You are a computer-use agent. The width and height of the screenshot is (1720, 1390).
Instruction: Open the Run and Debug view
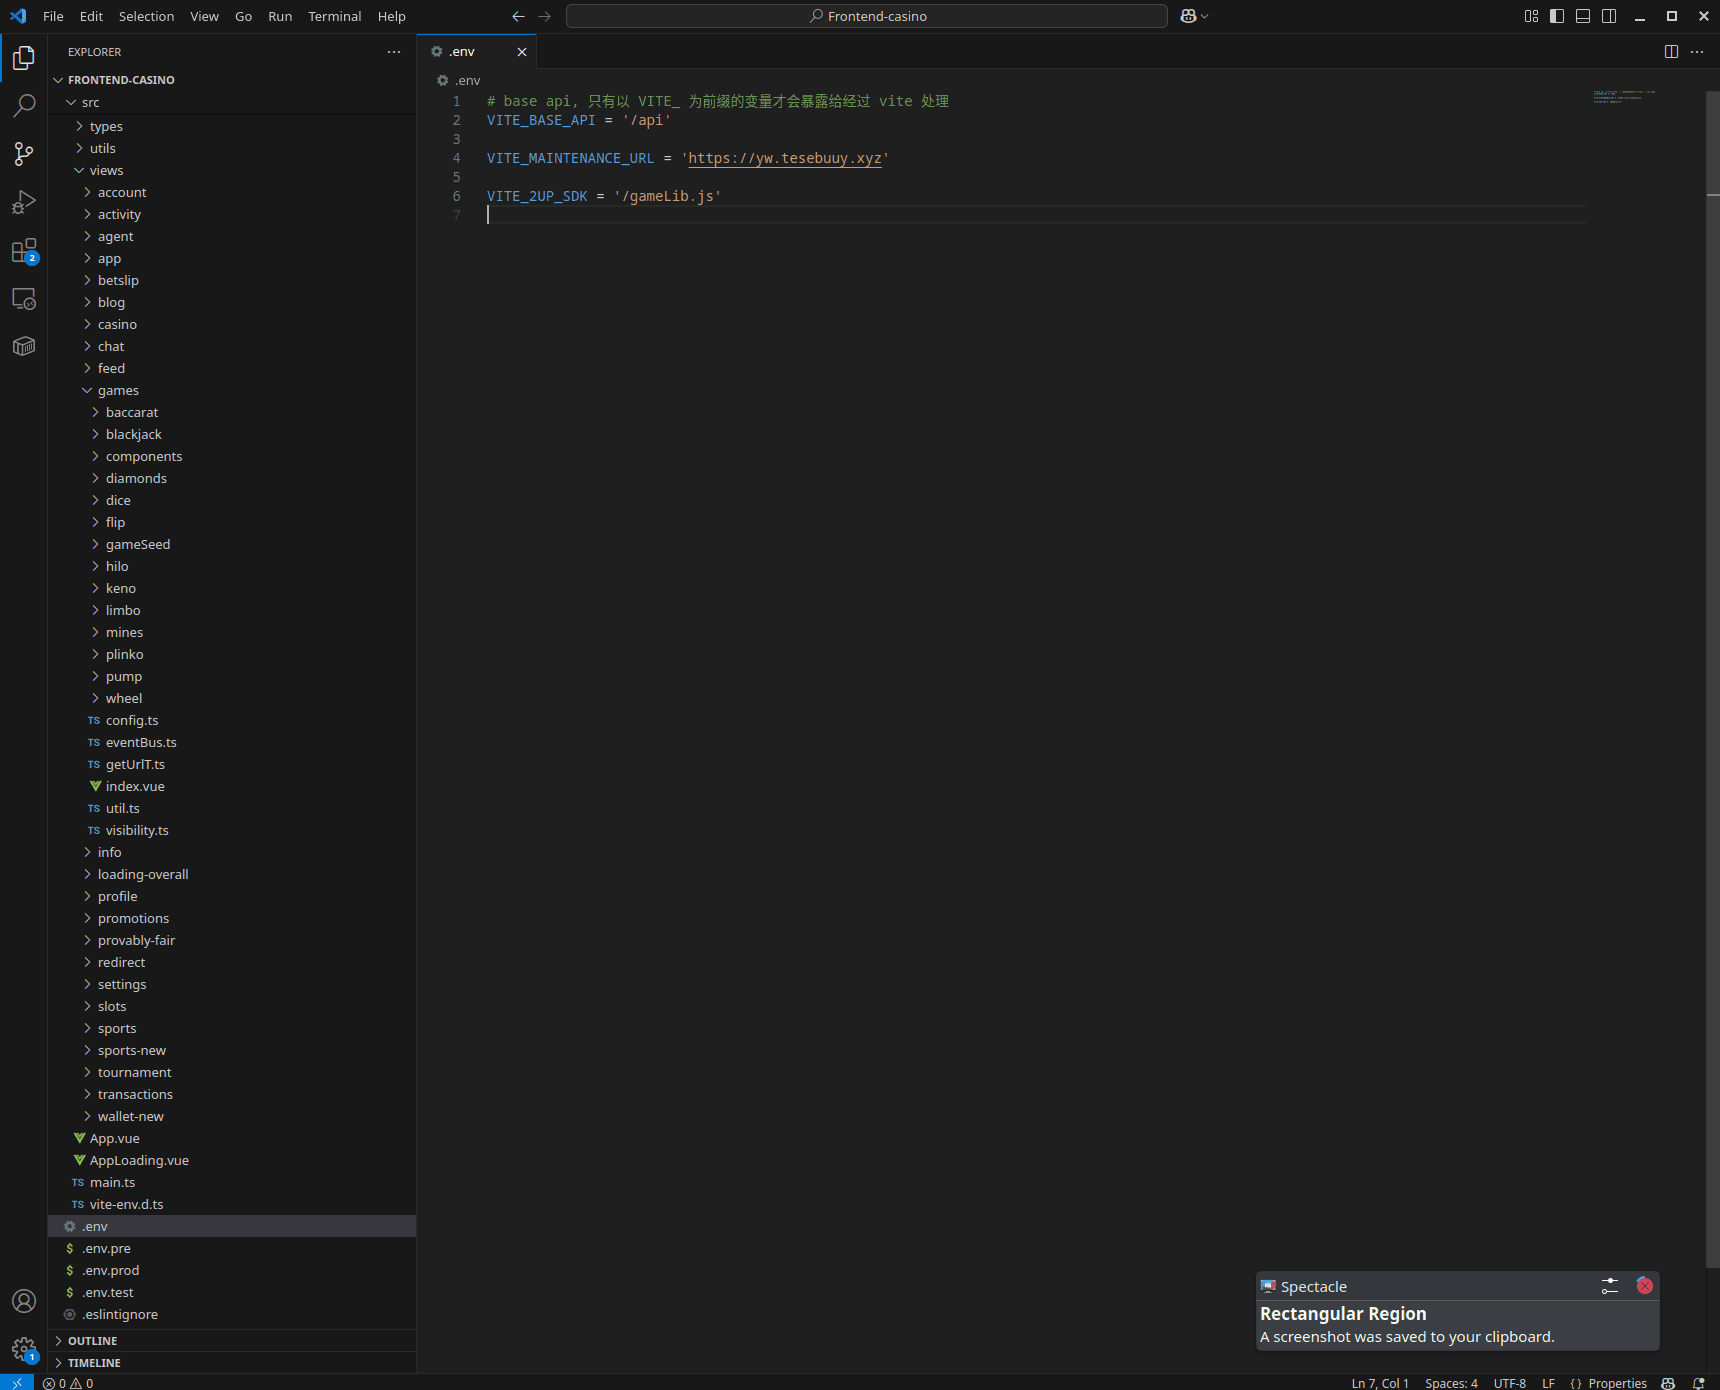pyautogui.click(x=24, y=202)
